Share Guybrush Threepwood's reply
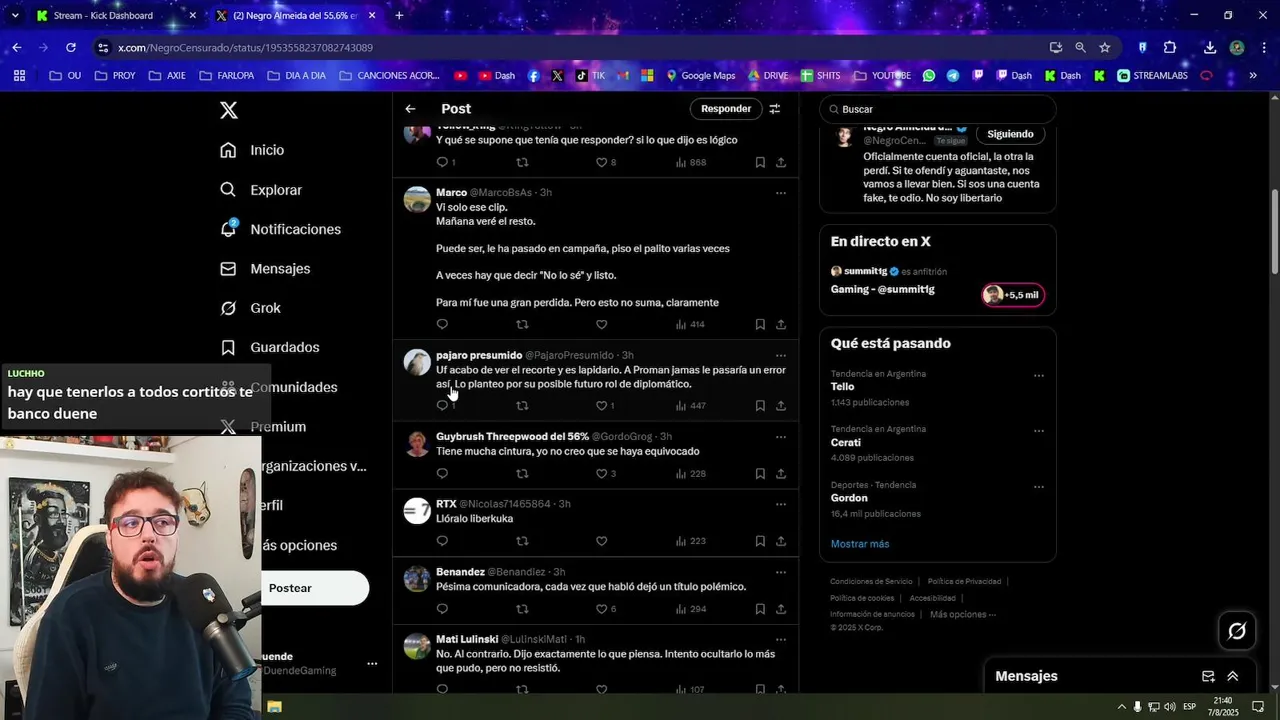The height and width of the screenshot is (720, 1280). (x=781, y=474)
